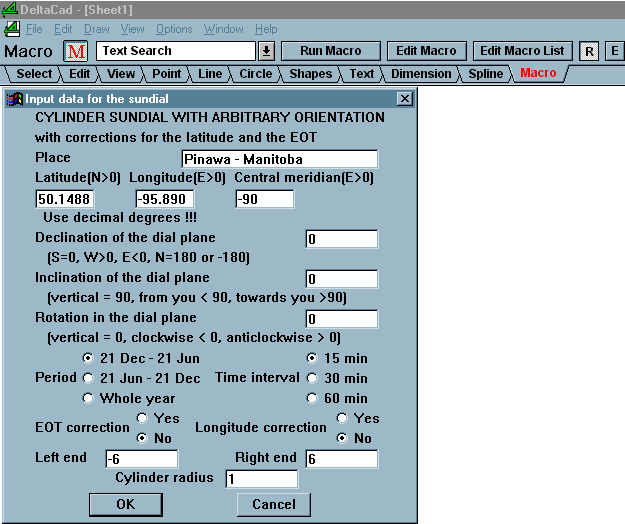This screenshot has width=625, height=524.
Task: Switch to the Dimension tab
Action: tap(421, 74)
